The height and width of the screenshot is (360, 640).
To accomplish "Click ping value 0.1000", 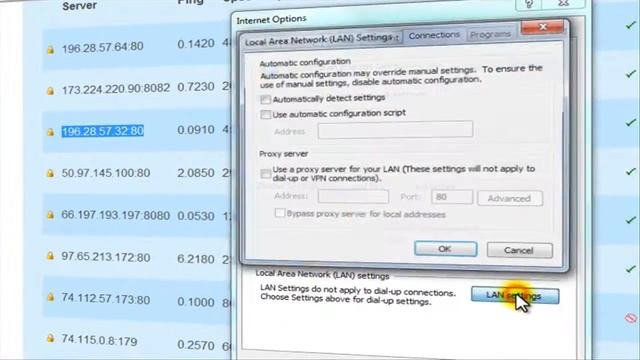I will (196, 302).
